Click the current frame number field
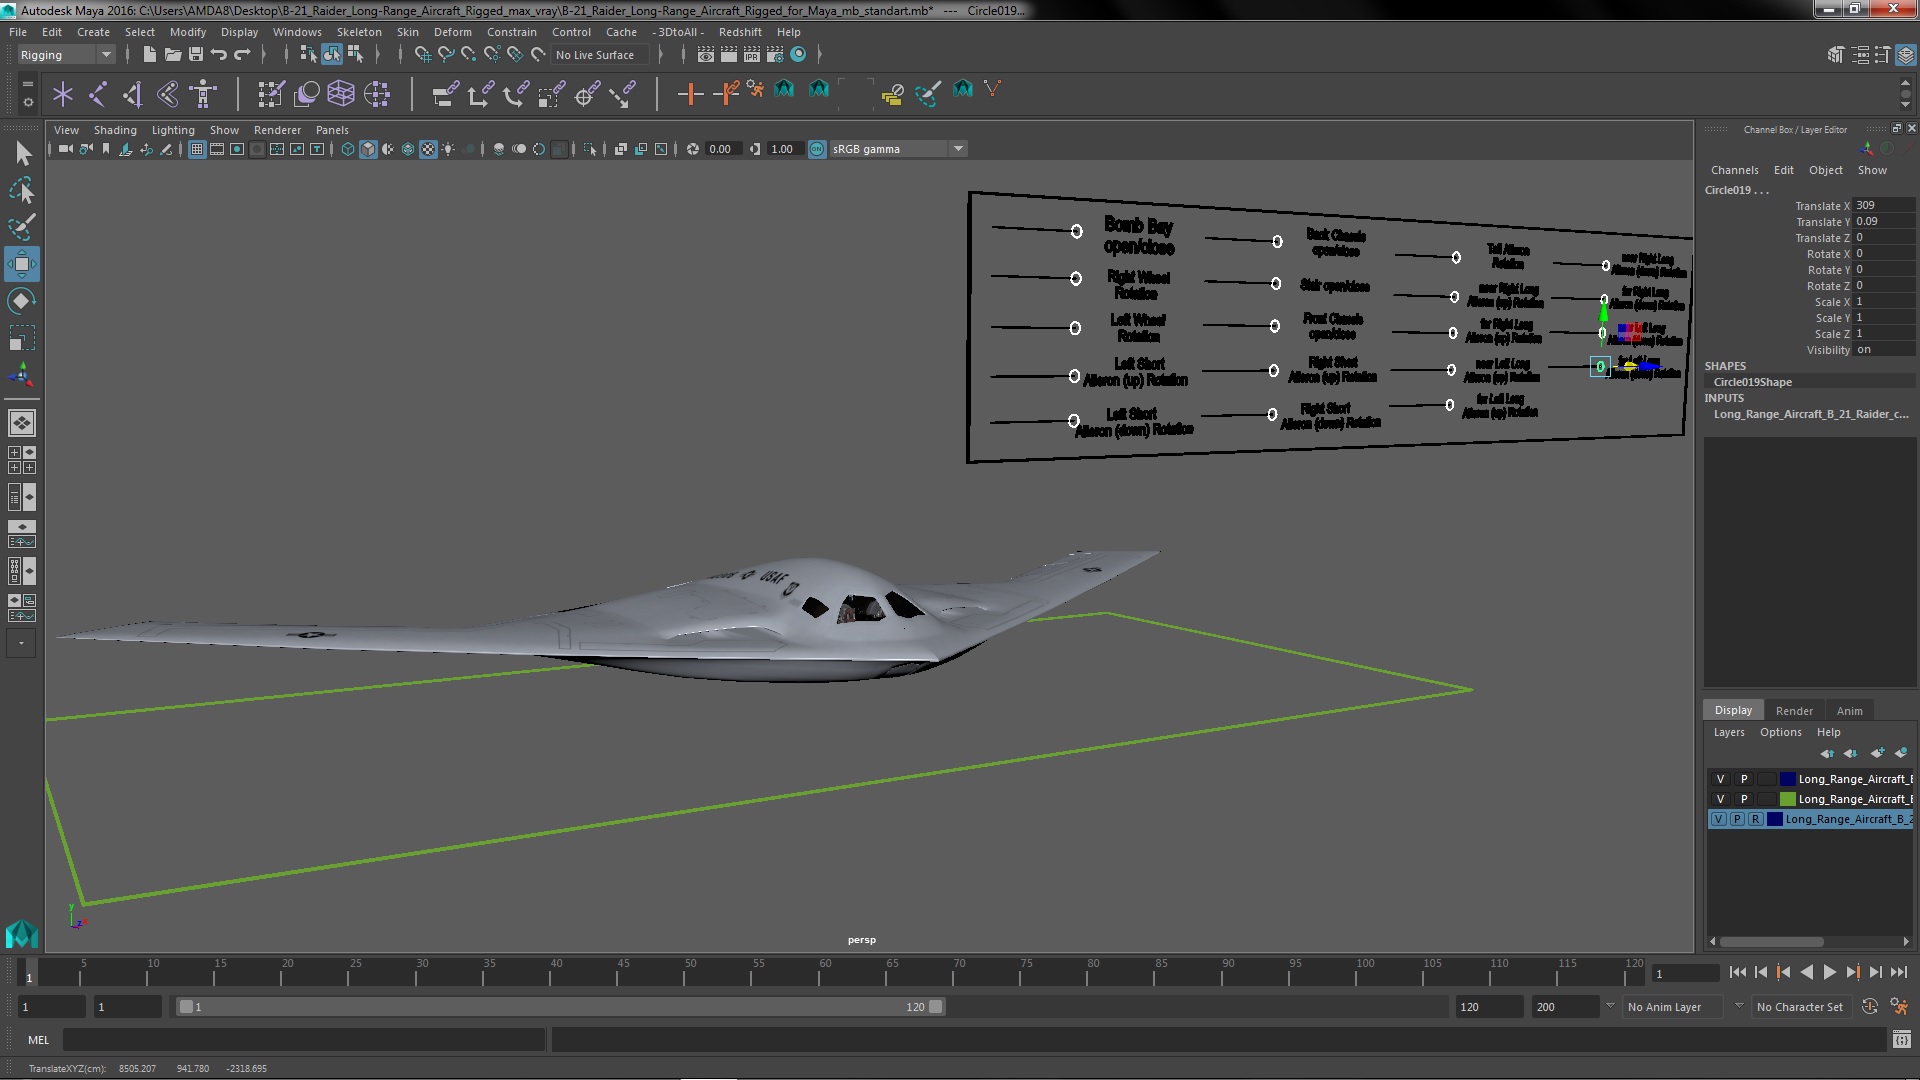This screenshot has height=1080, width=1920. pos(1685,973)
